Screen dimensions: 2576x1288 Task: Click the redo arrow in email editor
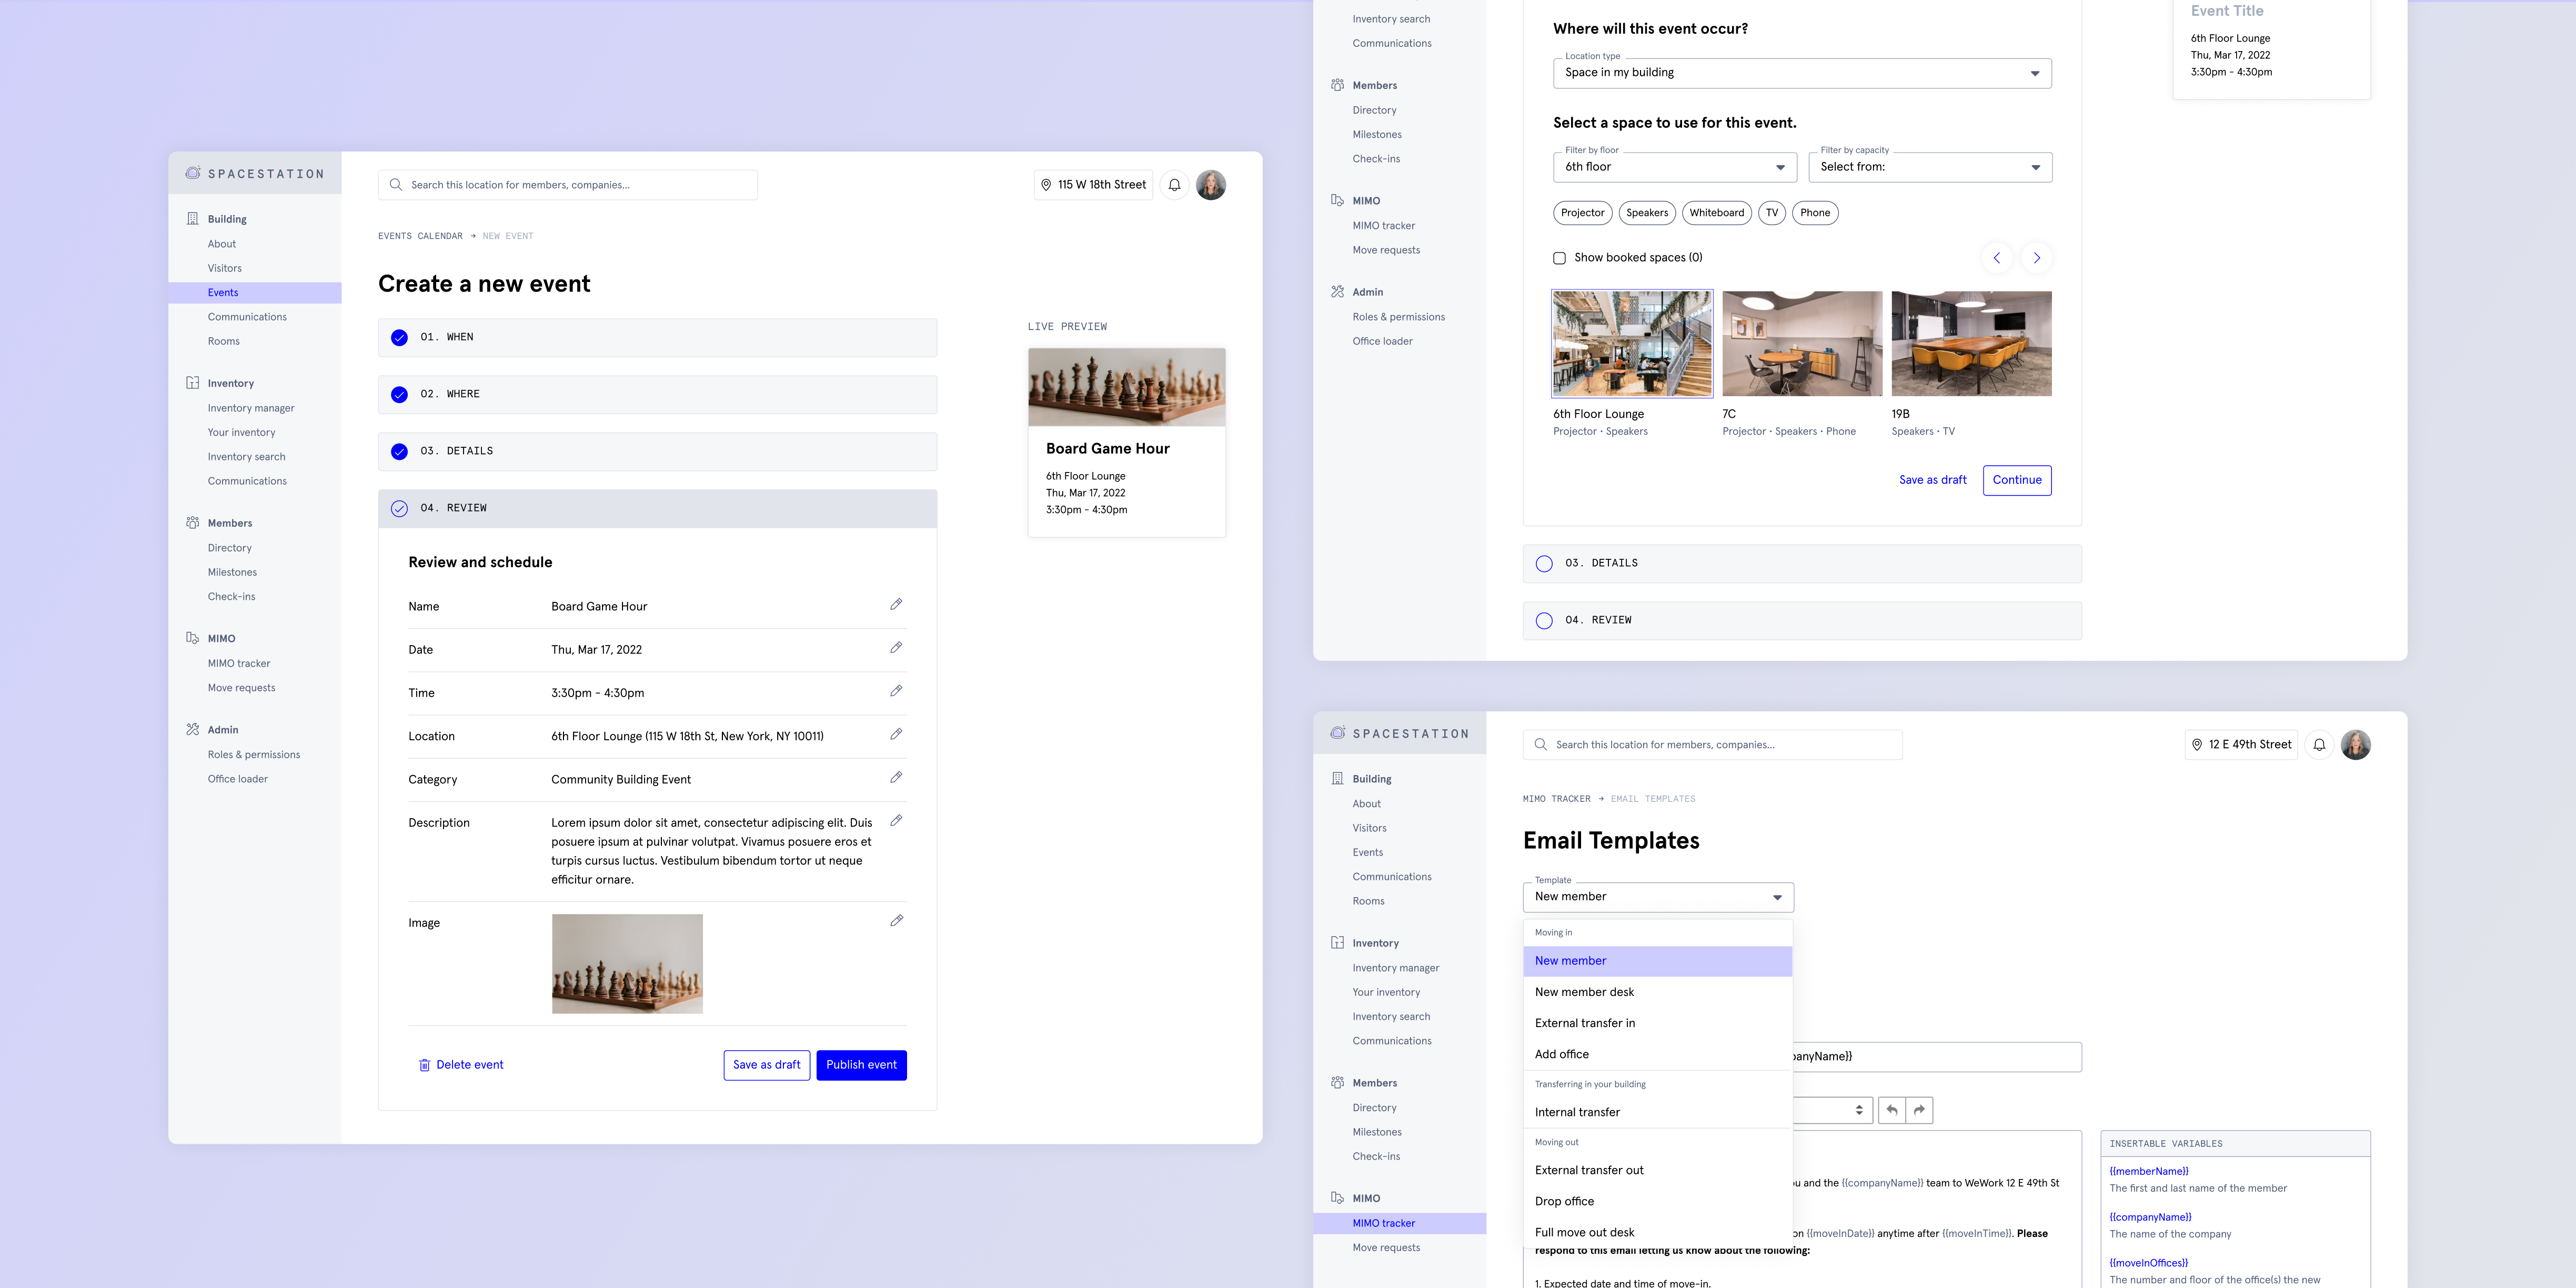(1919, 1110)
